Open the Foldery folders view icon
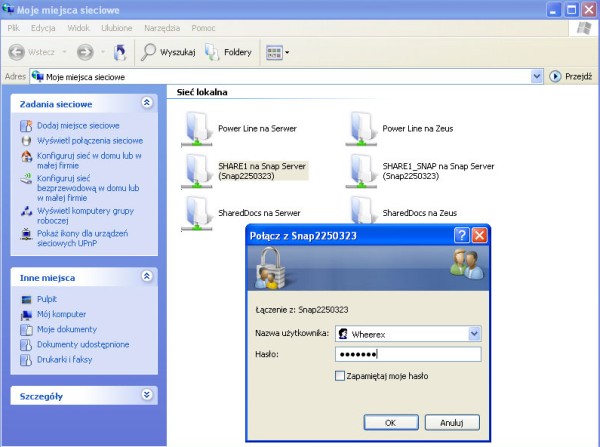Viewport: 600px width, 447px height. 213,51
